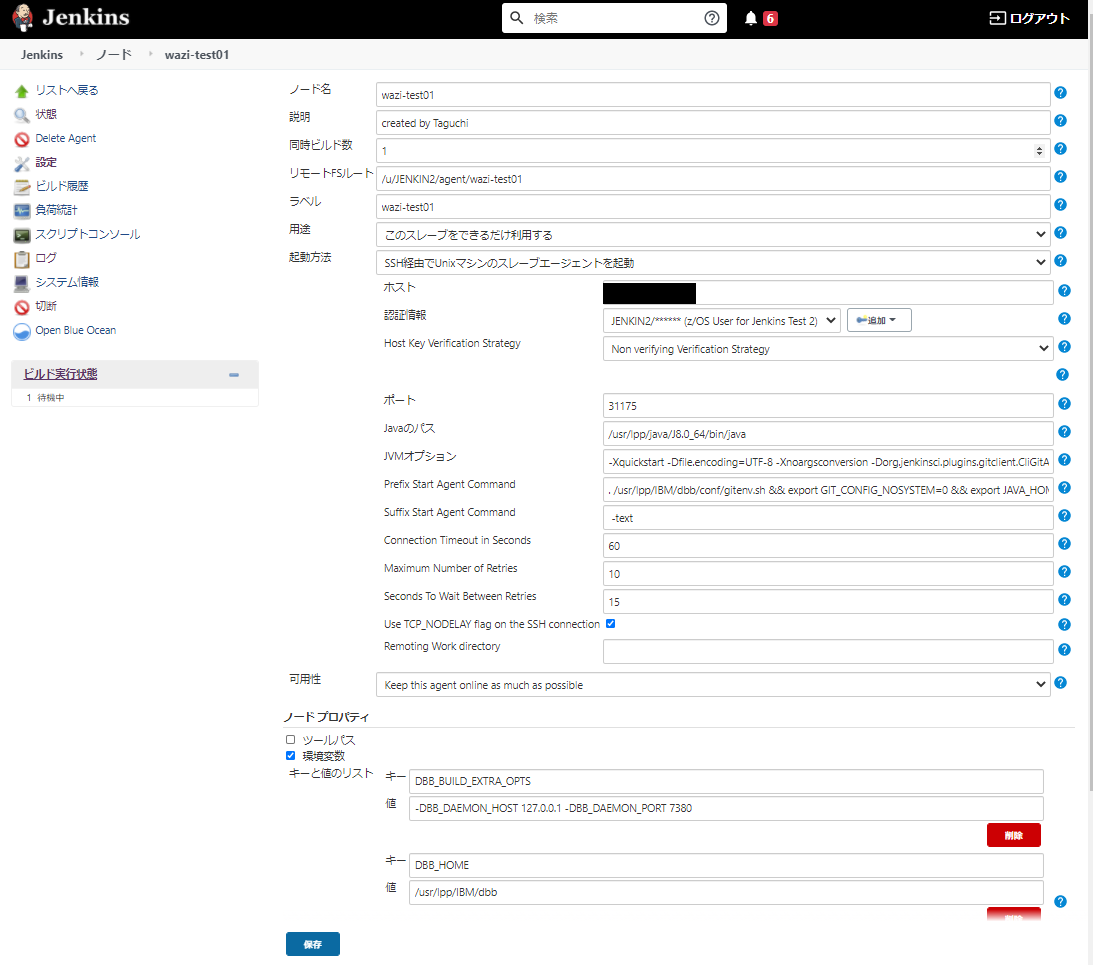1093x965 pixels.
Task: Click the 検索 search box
Action: coord(614,18)
